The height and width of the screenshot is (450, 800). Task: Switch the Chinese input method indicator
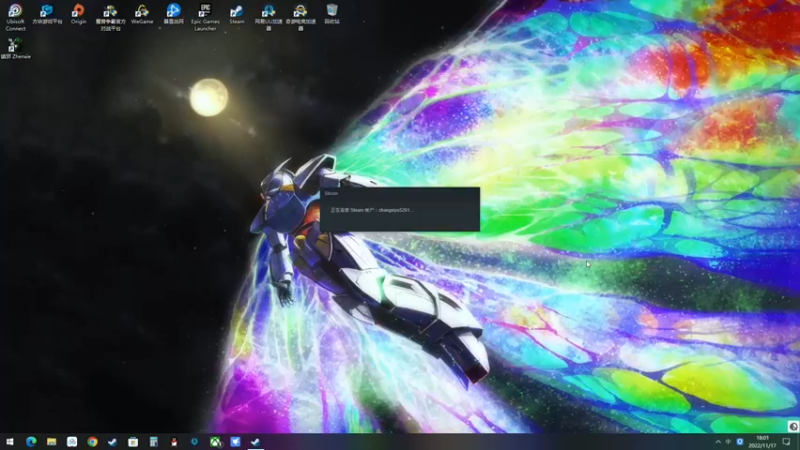[729, 442]
